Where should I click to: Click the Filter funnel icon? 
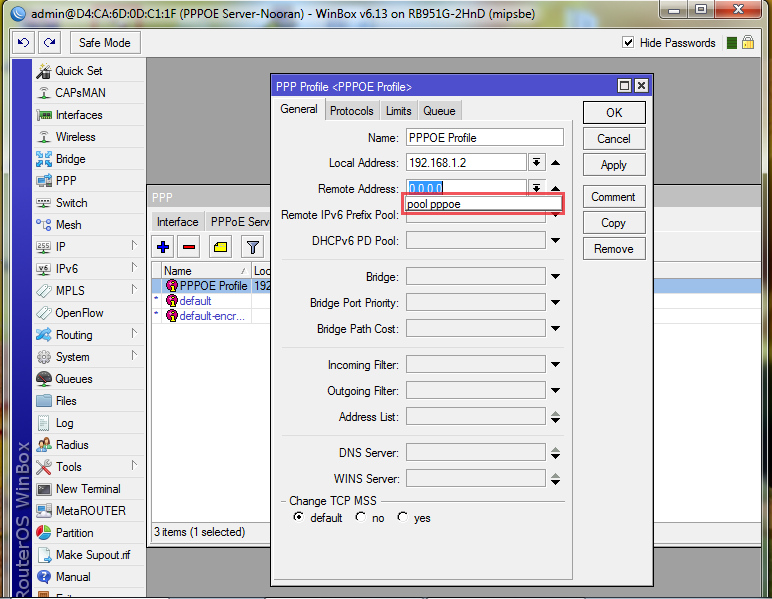252,247
